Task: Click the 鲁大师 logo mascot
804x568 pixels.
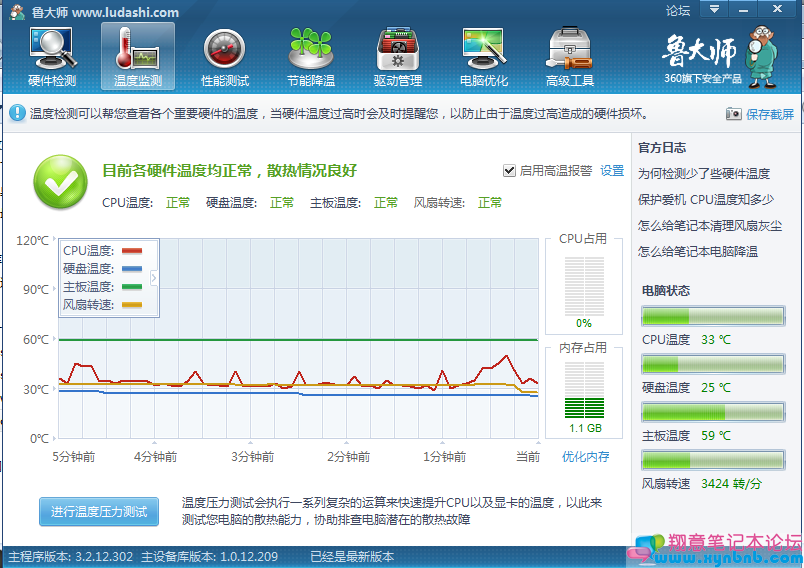Action: (762, 57)
